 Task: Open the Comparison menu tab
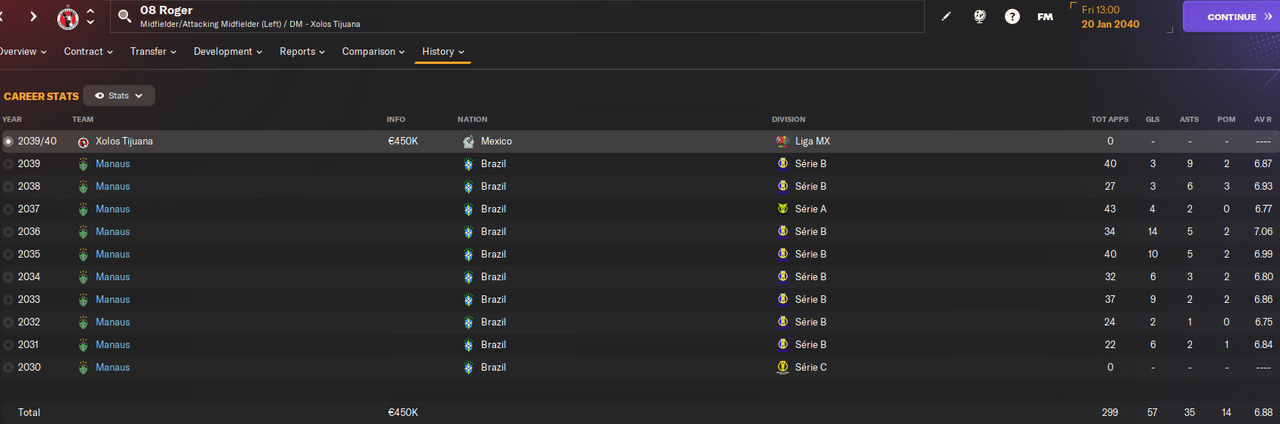(x=373, y=52)
